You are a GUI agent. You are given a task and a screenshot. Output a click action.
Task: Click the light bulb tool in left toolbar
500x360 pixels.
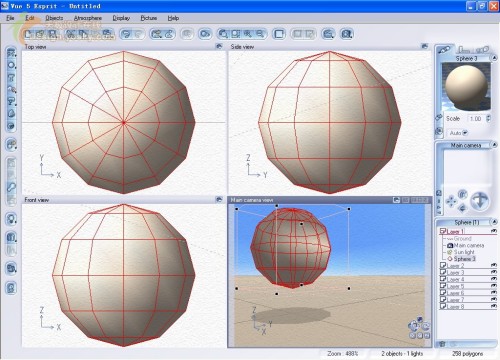11,219
